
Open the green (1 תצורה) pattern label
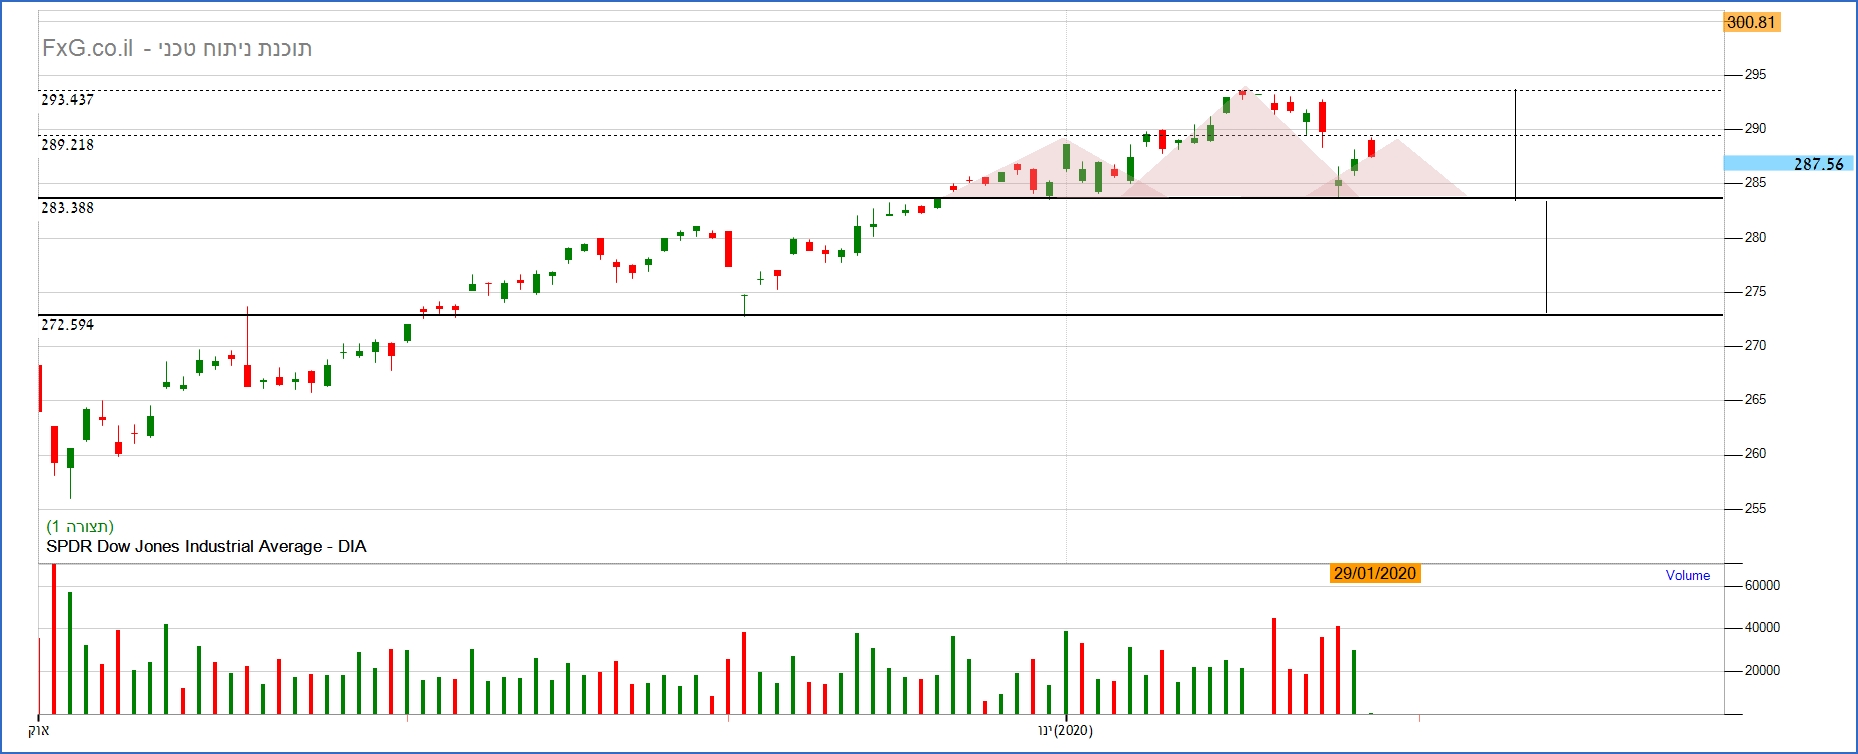click(x=80, y=526)
